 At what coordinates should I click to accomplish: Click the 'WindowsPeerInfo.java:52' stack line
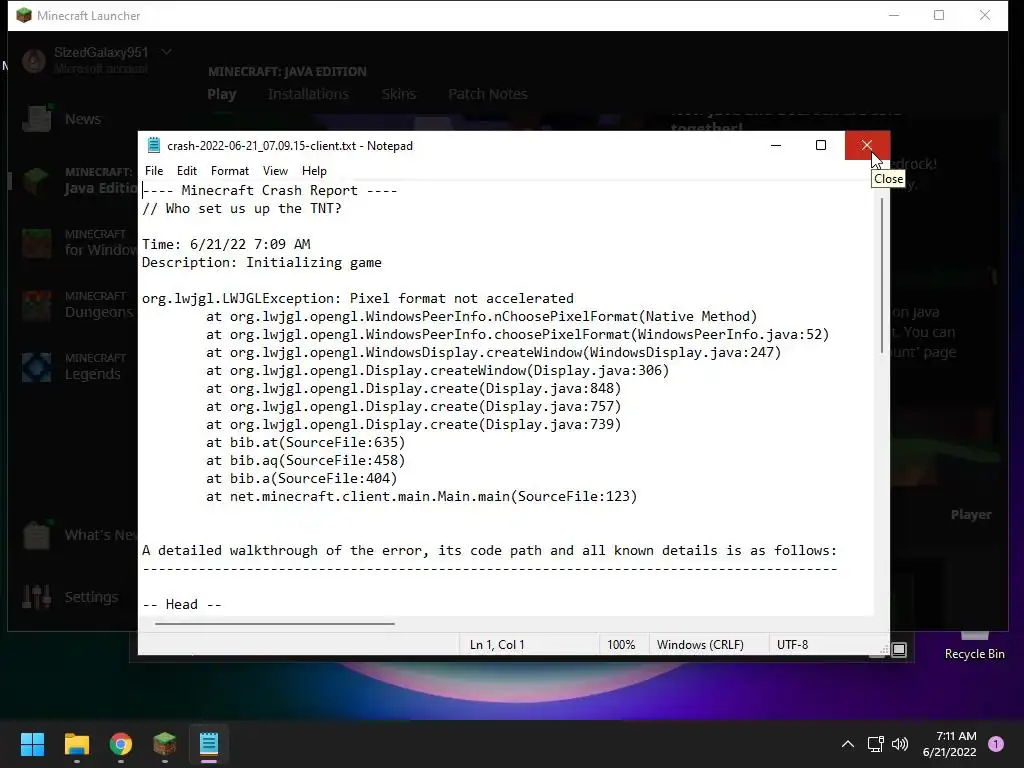(x=517, y=334)
